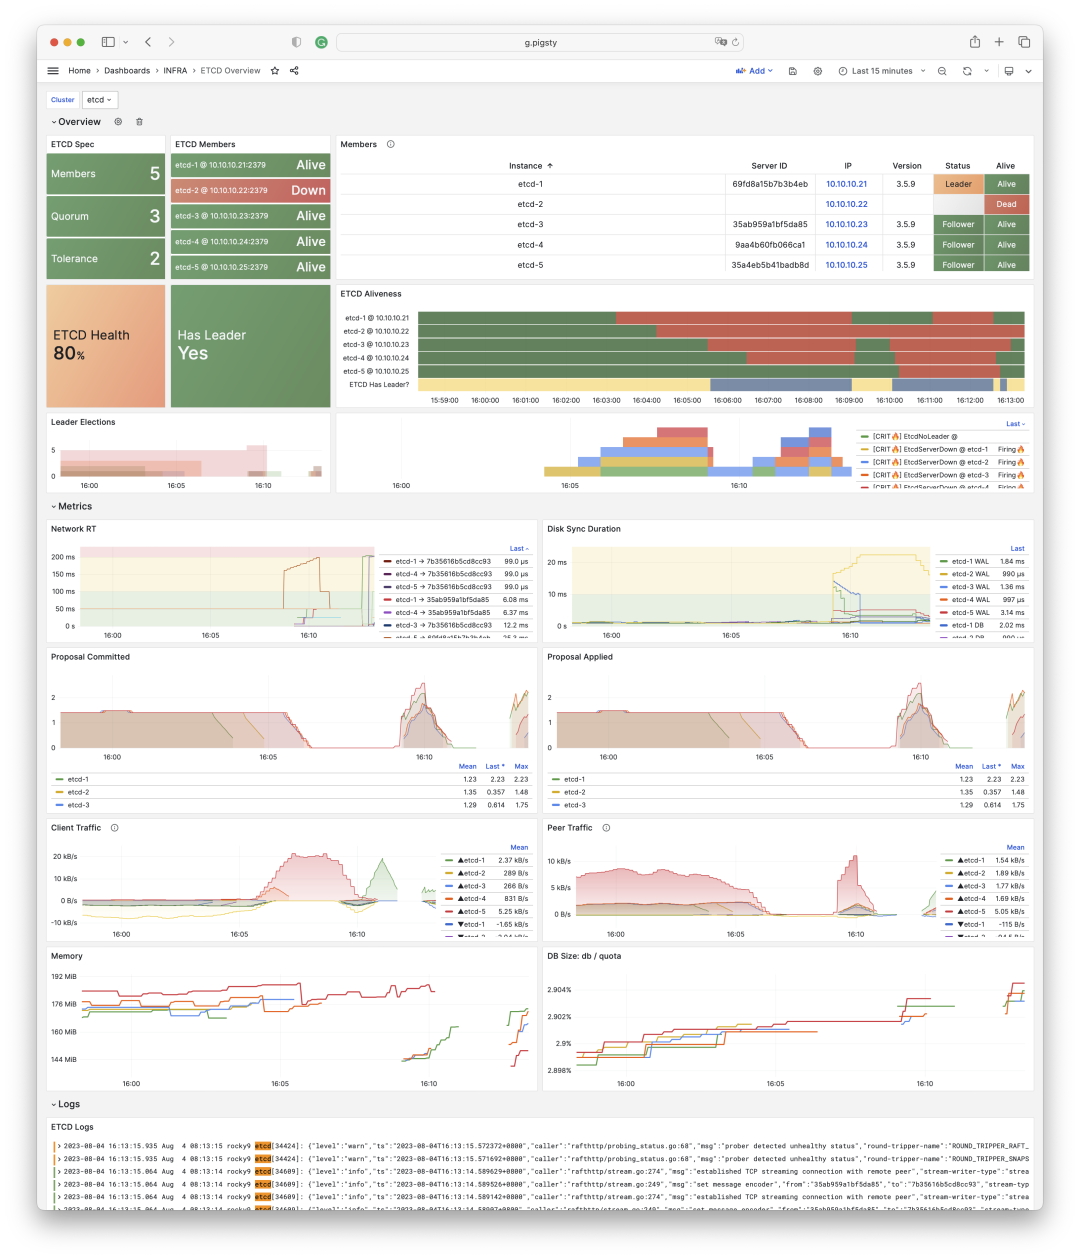Open the Grafana hamburger navigation menu
Screen dimensions: 1080x1259
pos(53,71)
